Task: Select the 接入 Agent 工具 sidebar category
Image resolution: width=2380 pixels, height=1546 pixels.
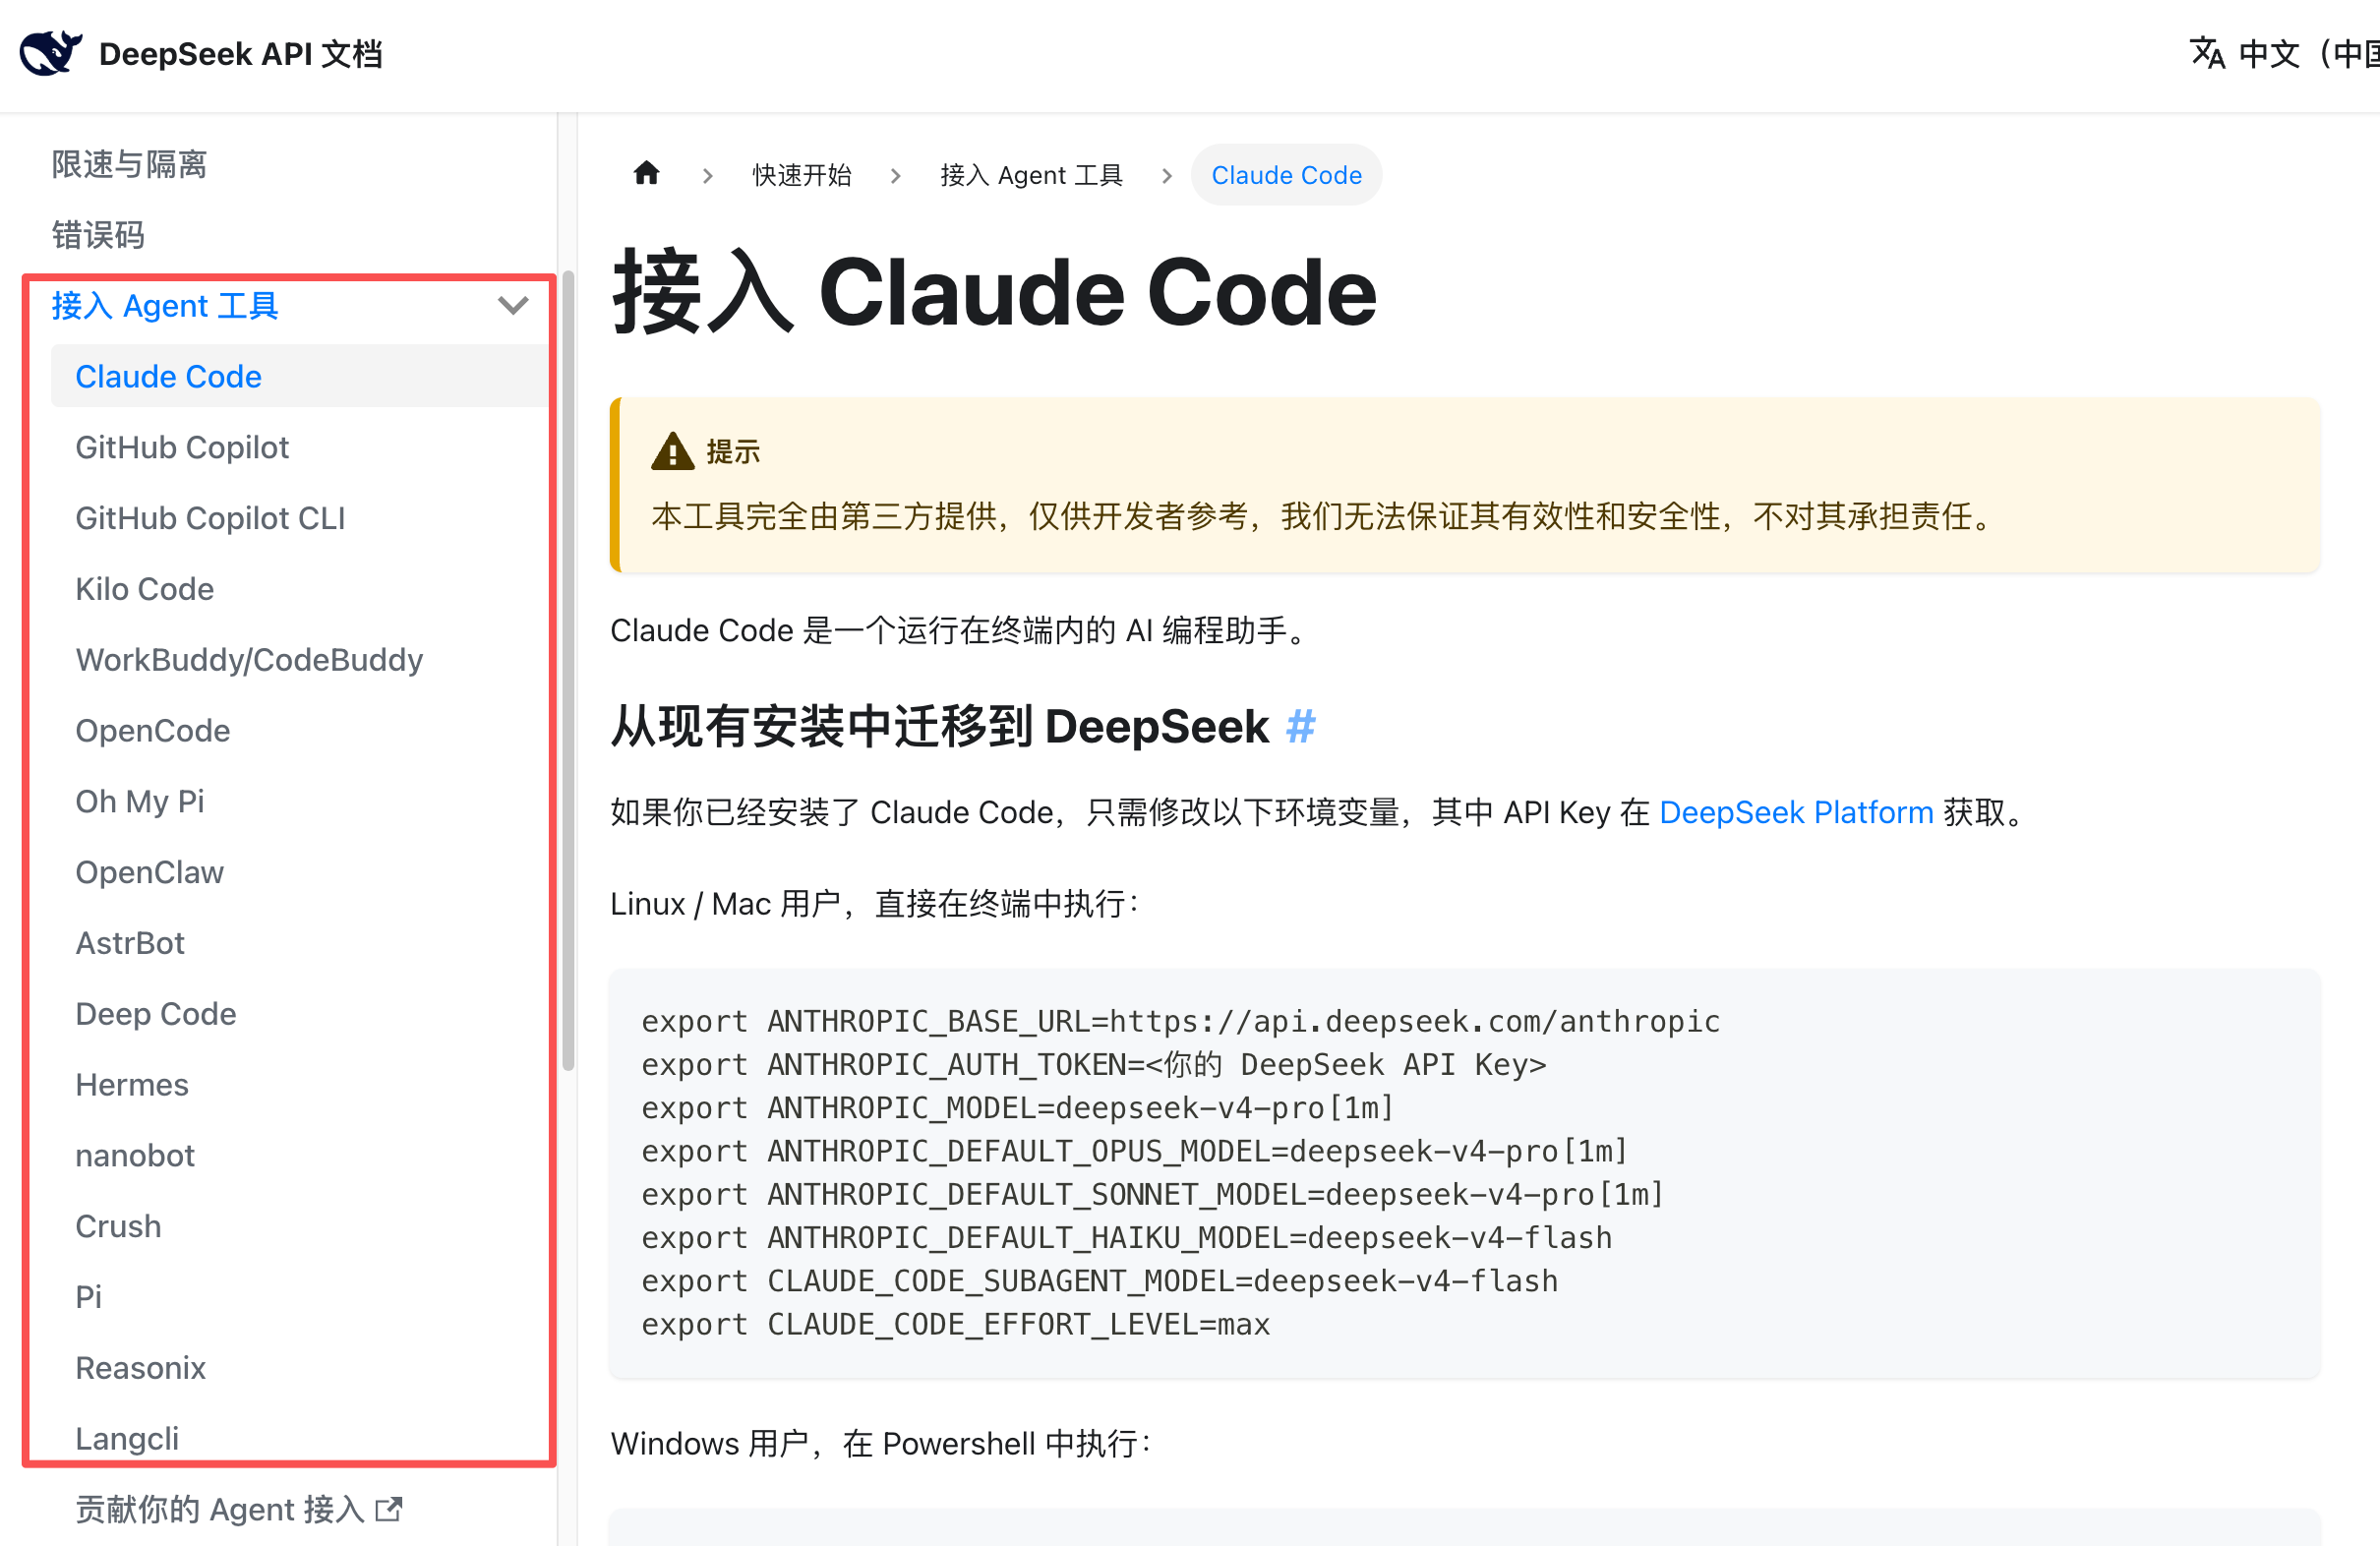Action: [165, 305]
